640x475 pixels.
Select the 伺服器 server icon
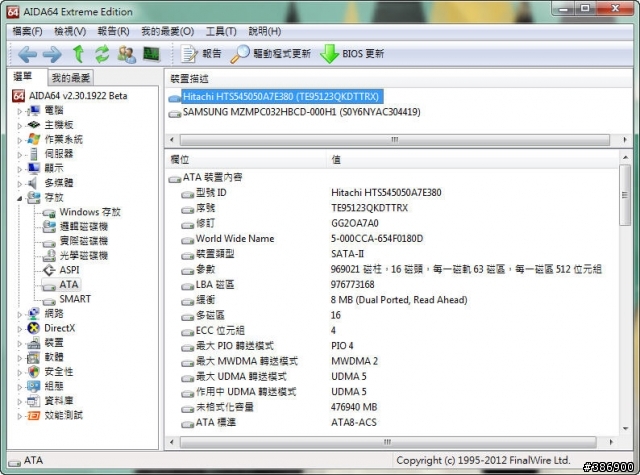33,154
